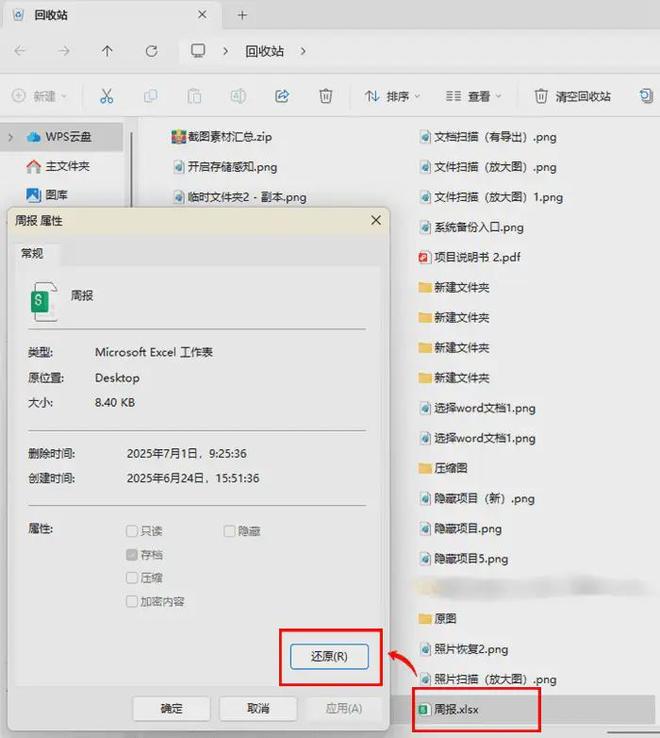This screenshot has width=660, height=738.
Task: Click the image icon of 照片恢复2.png
Action: [425, 649]
